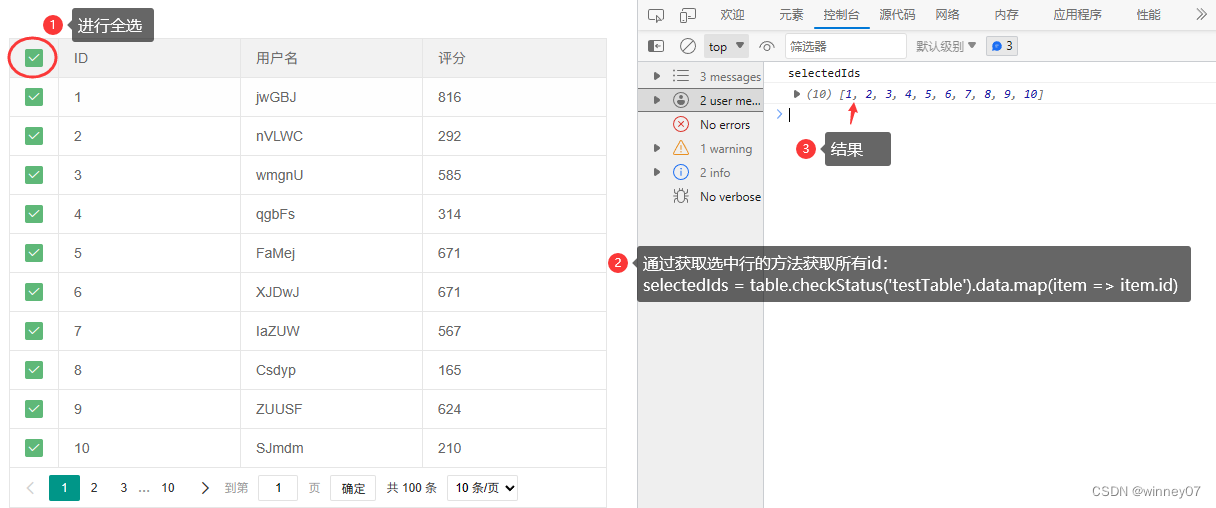Viewport: 1216px width, 508px height.
Task: Expand the 3 messages sidebar group
Action: pos(657,76)
